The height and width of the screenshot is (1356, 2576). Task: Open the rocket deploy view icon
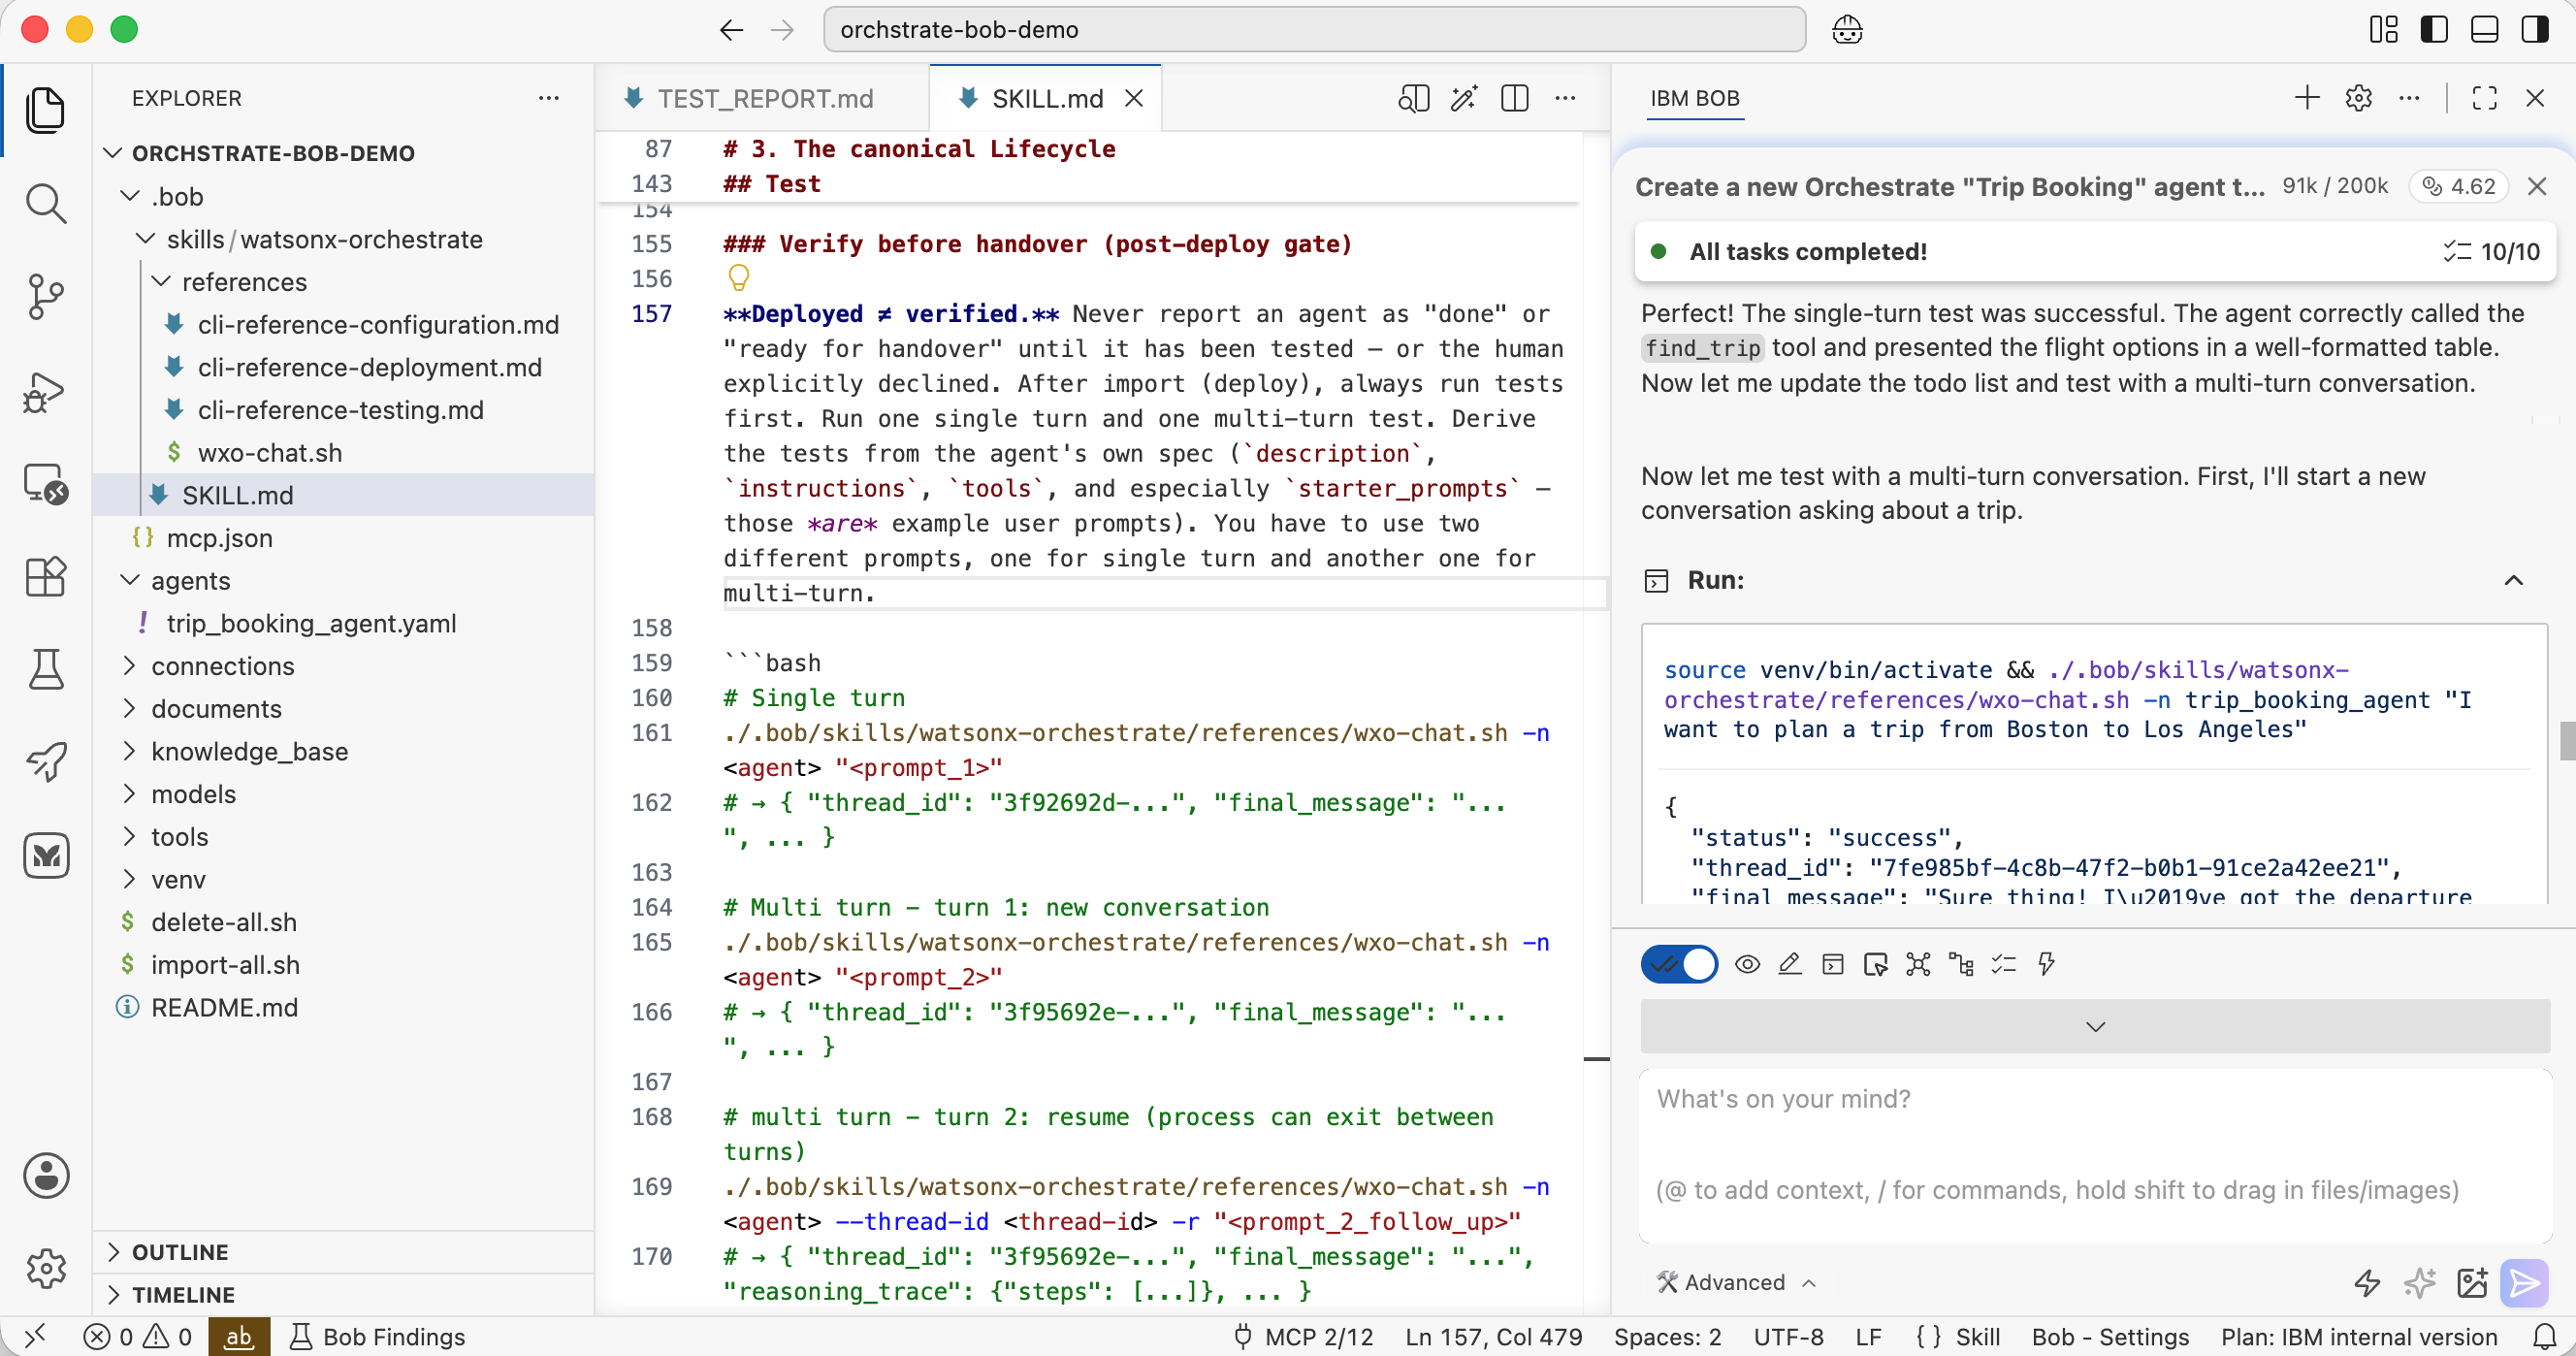(45, 762)
